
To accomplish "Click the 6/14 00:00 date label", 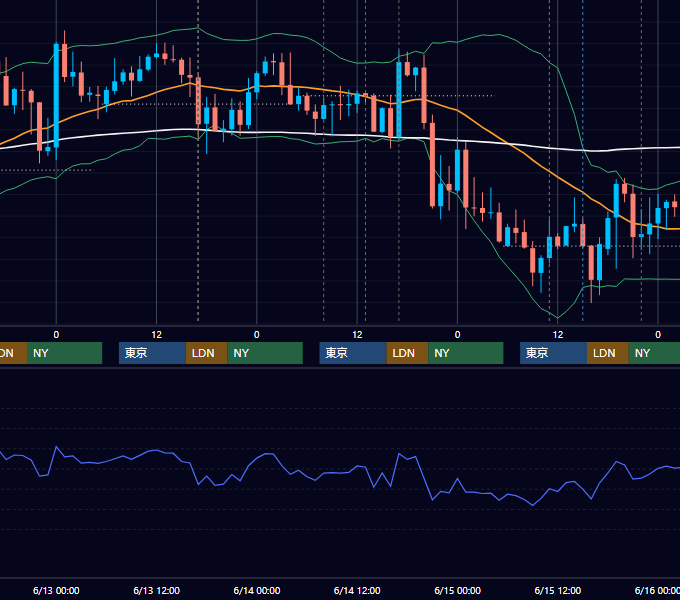I will (257, 590).
